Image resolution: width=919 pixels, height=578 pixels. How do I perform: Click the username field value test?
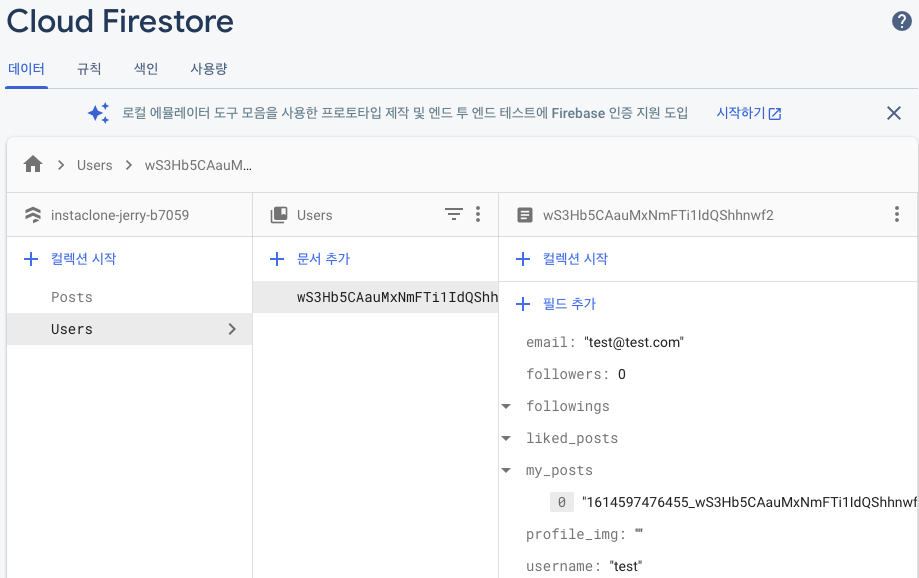point(625,566)
